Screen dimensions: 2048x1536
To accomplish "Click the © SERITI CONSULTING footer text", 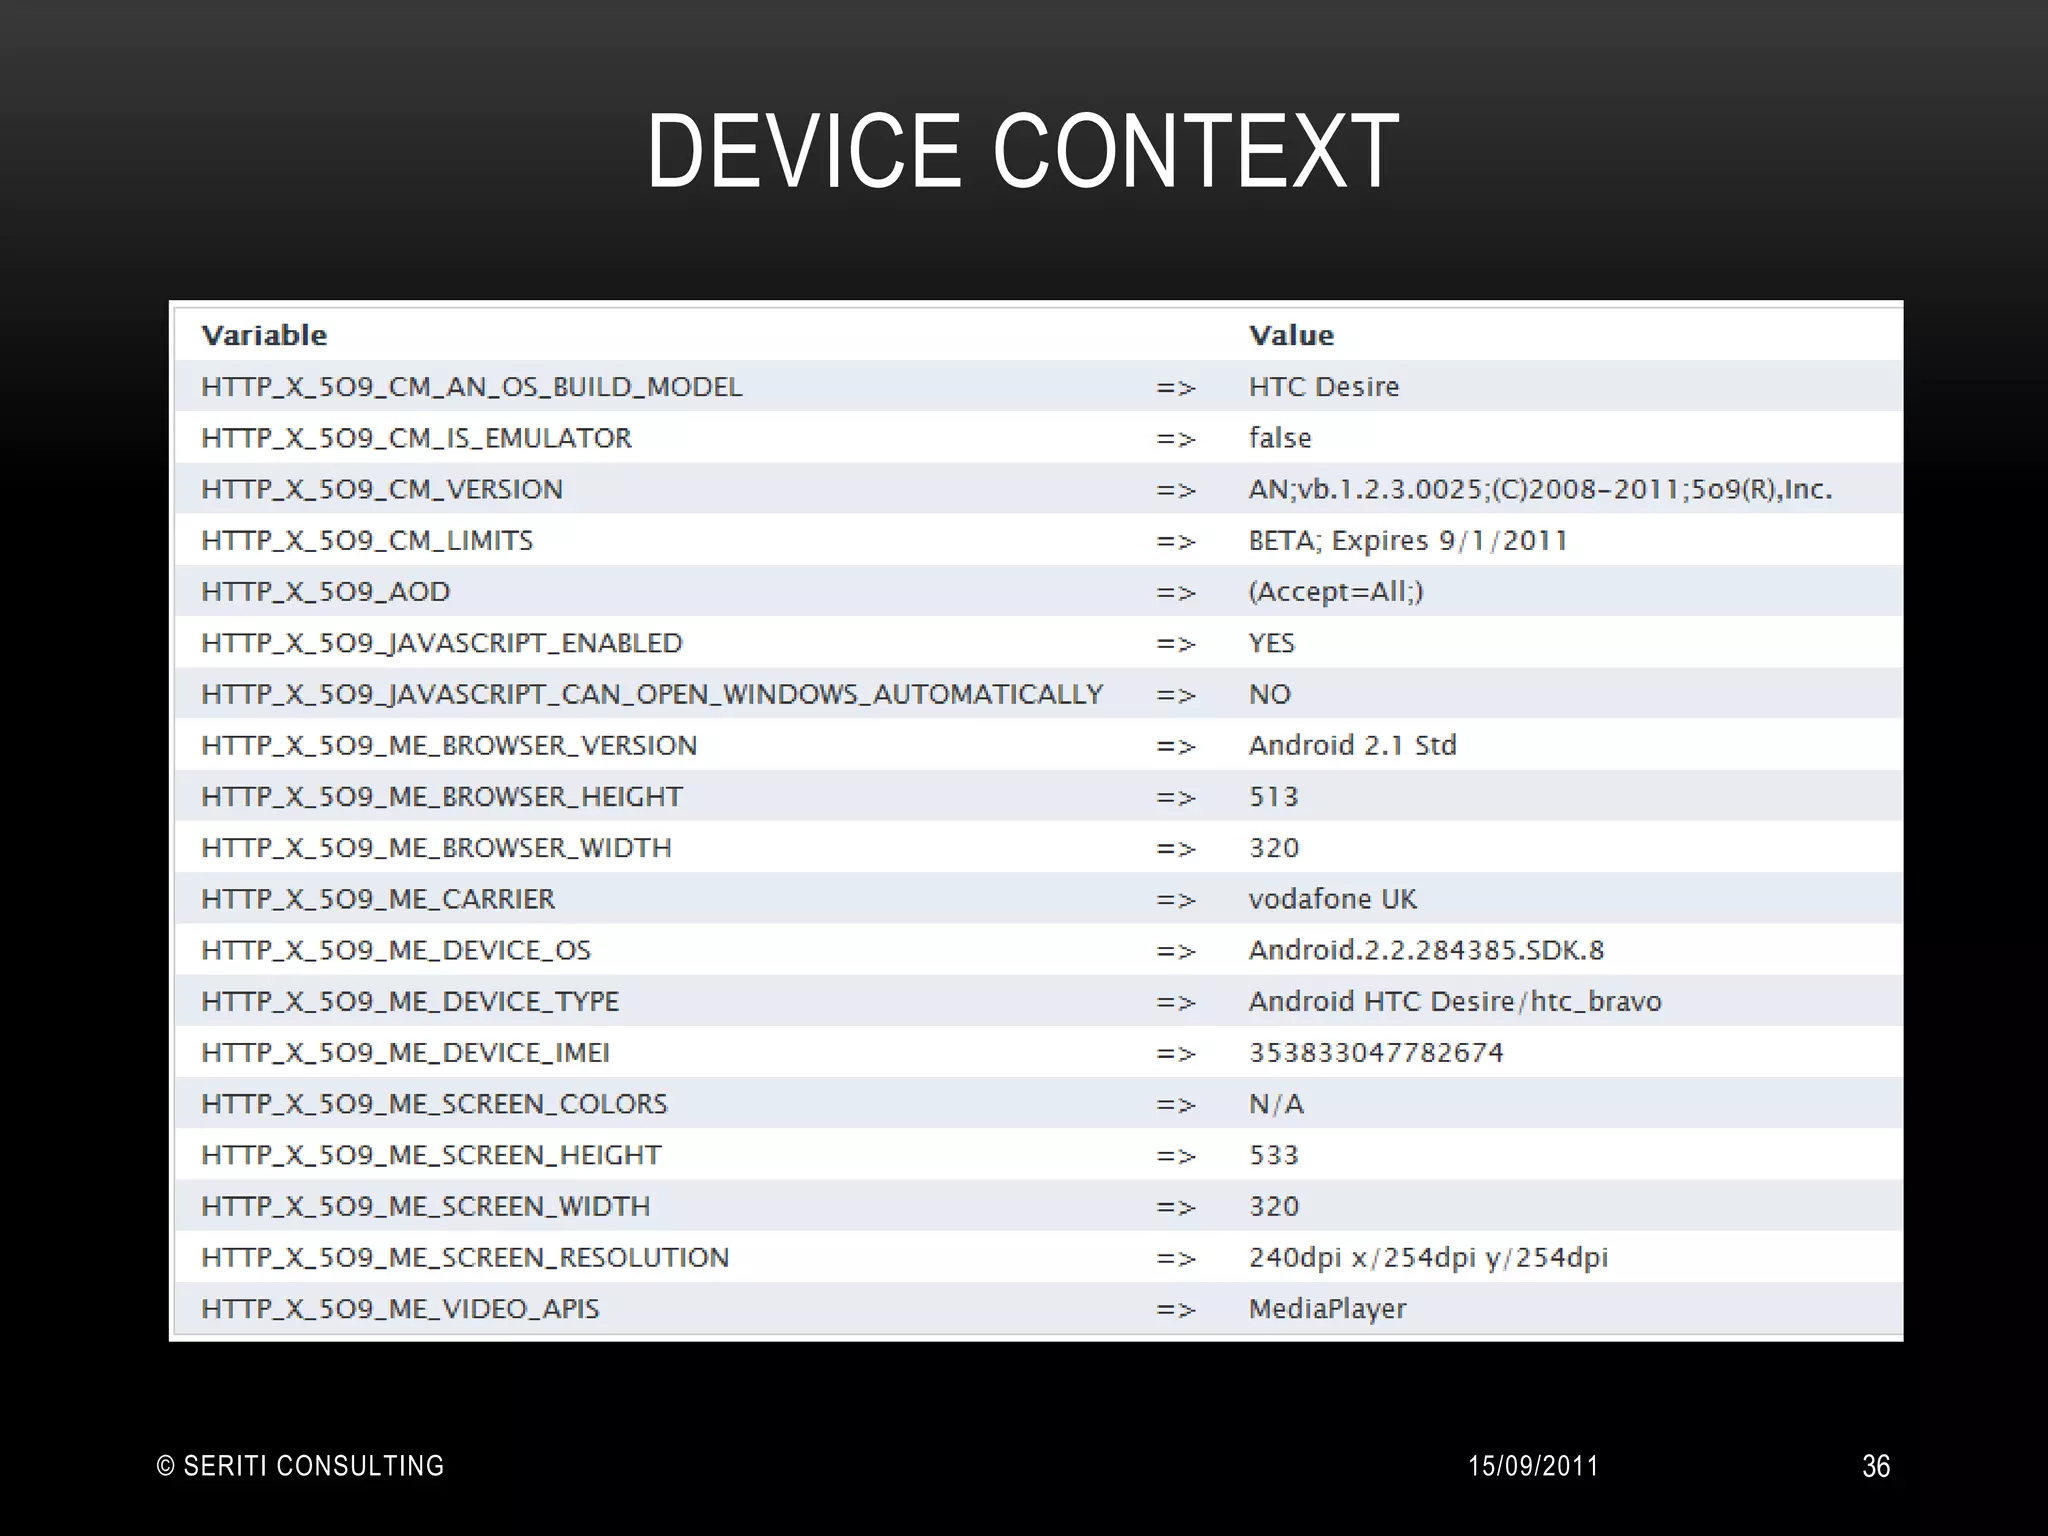I will click(x=301, y=1466).
